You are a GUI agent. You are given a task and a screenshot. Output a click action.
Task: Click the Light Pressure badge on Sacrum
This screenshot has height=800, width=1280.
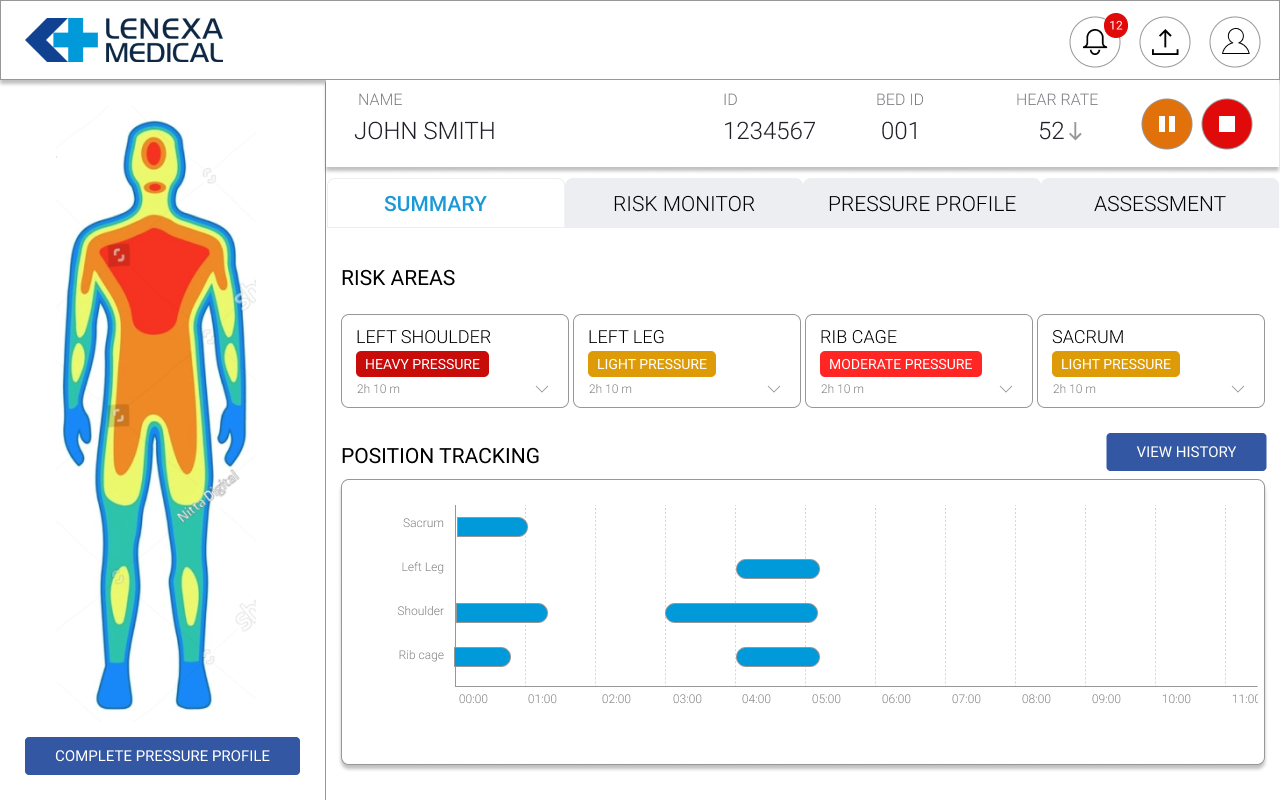click(x=1116, y=364)
